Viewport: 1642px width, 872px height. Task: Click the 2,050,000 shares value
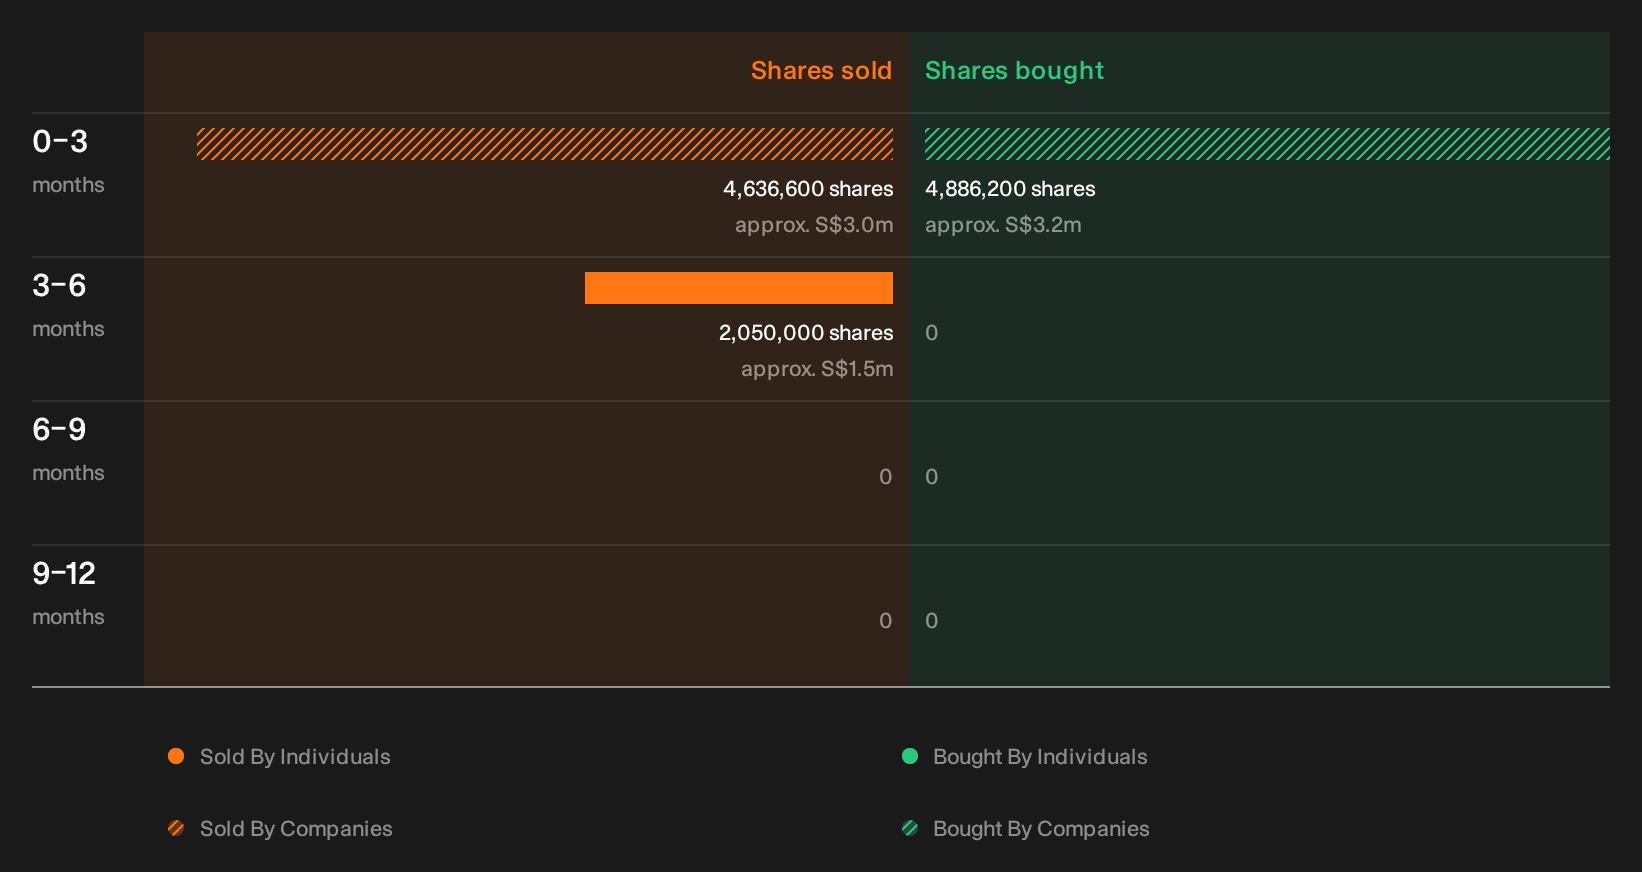point(806,333)
